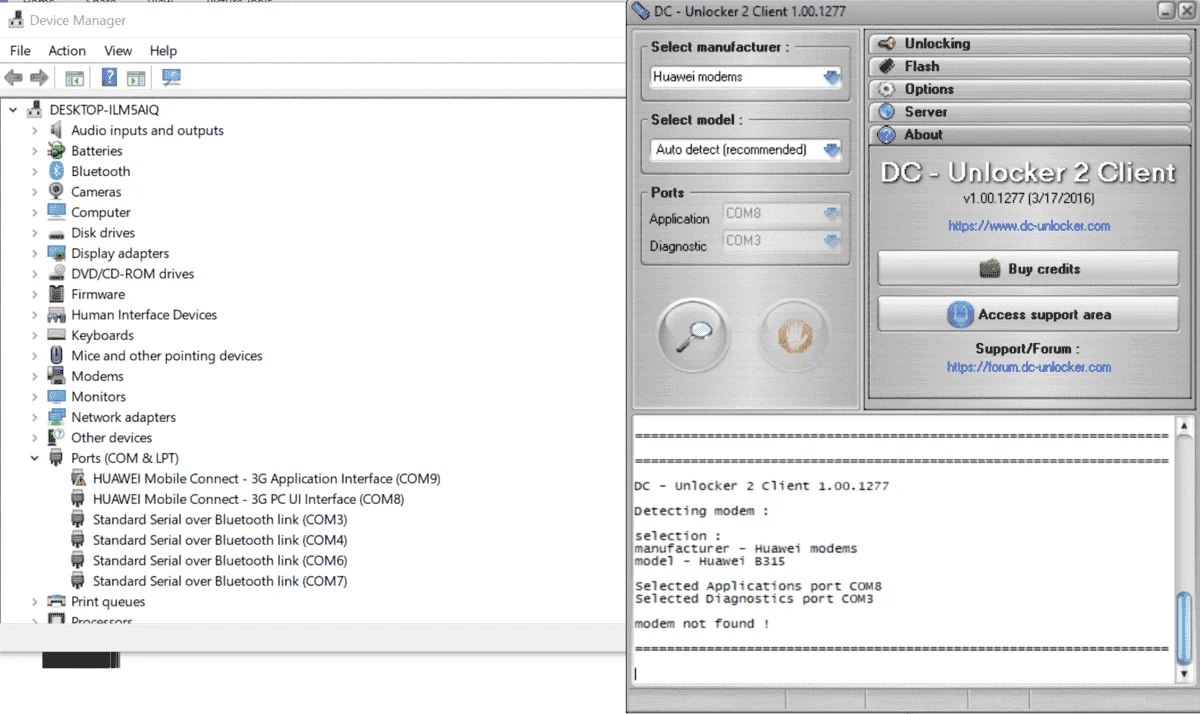Open the File menu in Device Manager
1200x714 pixels.
[x=20, y=50]
